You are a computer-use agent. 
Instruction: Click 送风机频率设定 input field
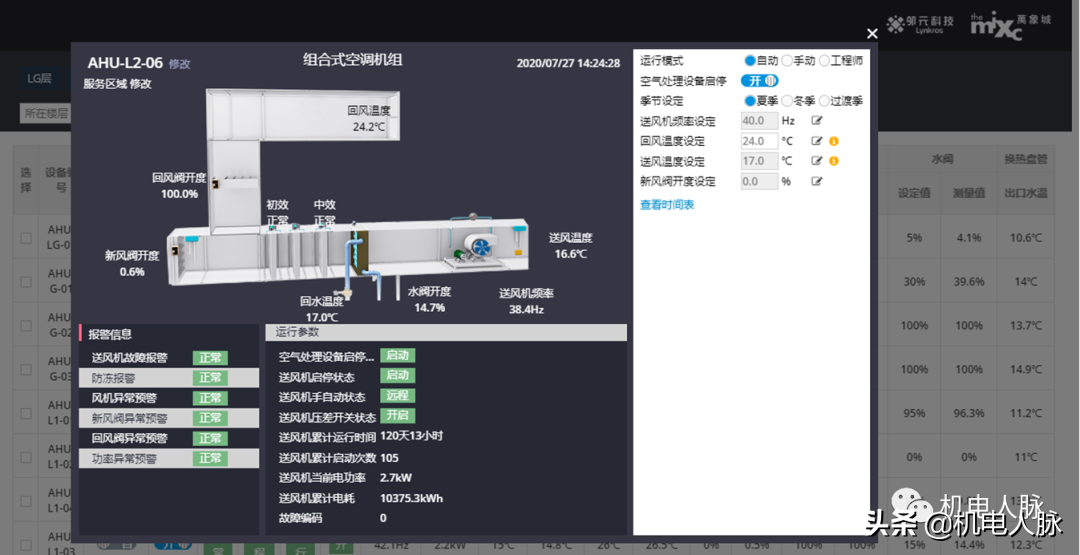tap(759, 121)
